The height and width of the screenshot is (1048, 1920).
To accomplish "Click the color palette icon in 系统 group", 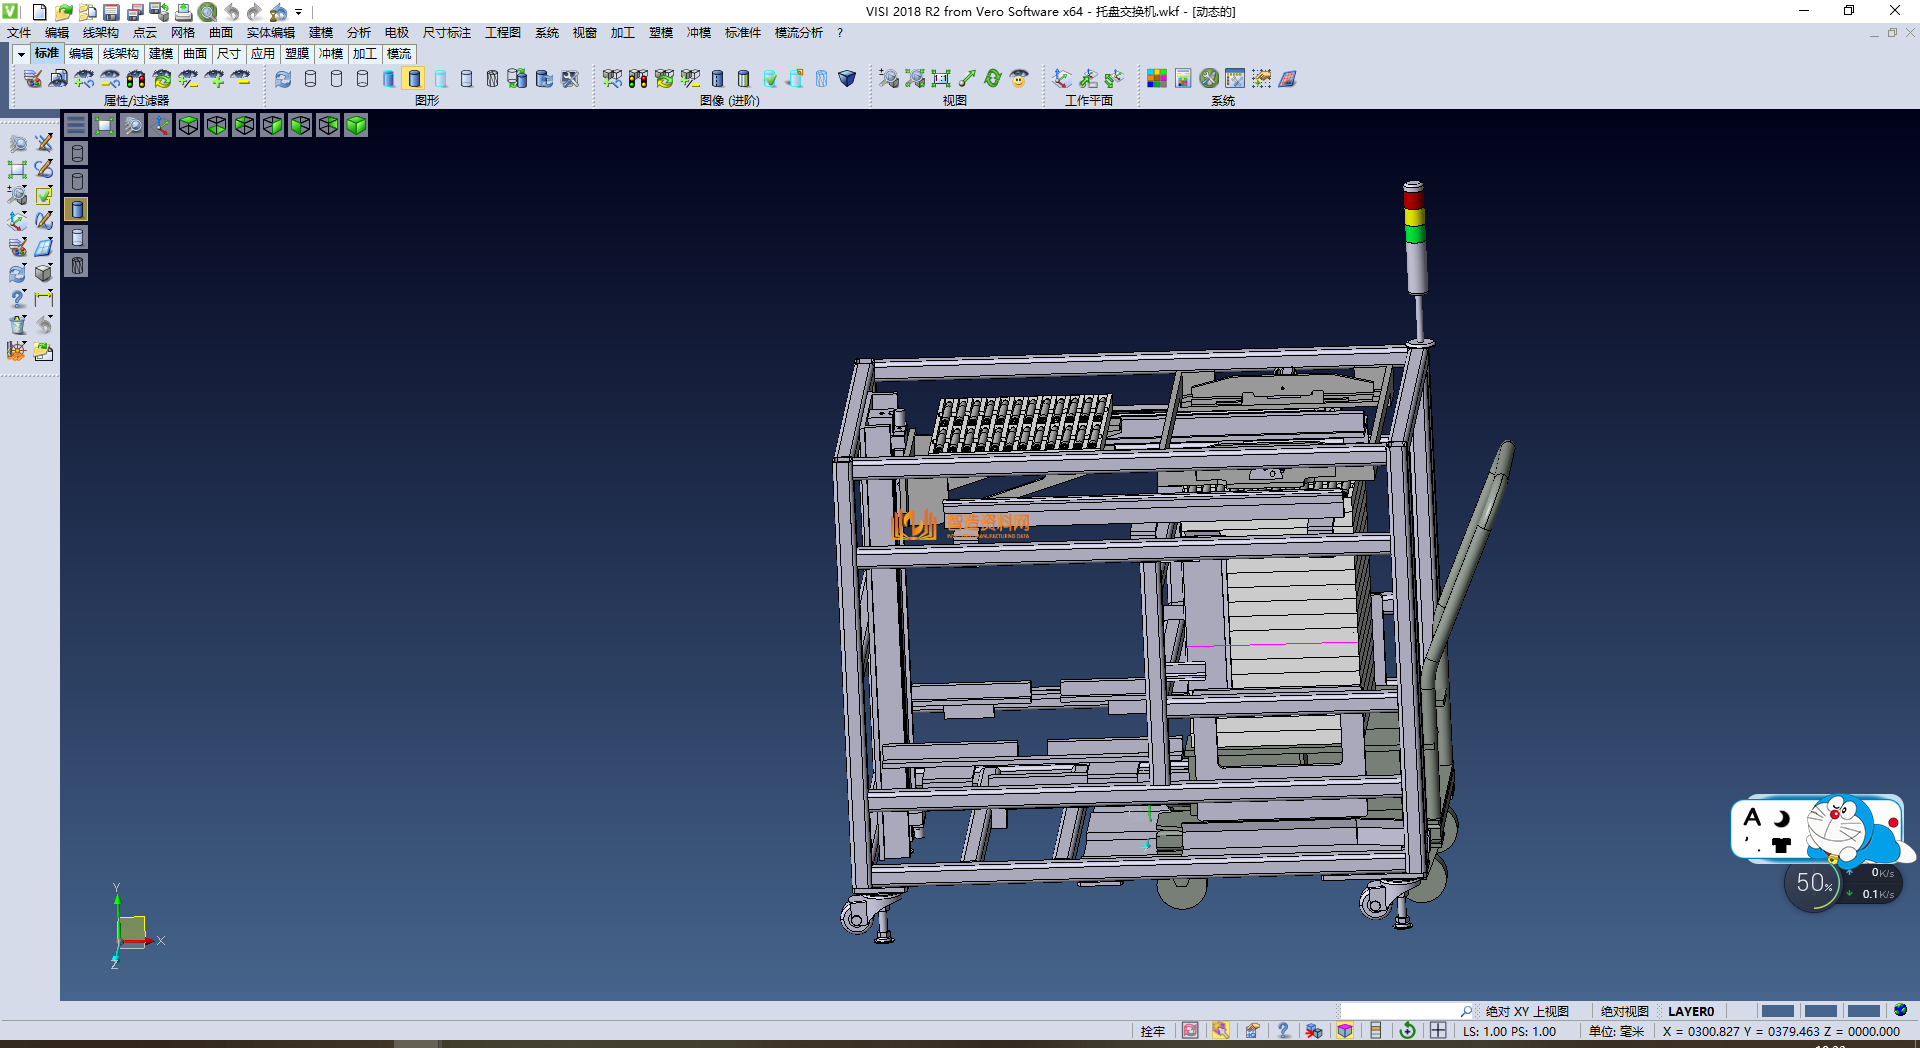I will tap(1156, 79).
